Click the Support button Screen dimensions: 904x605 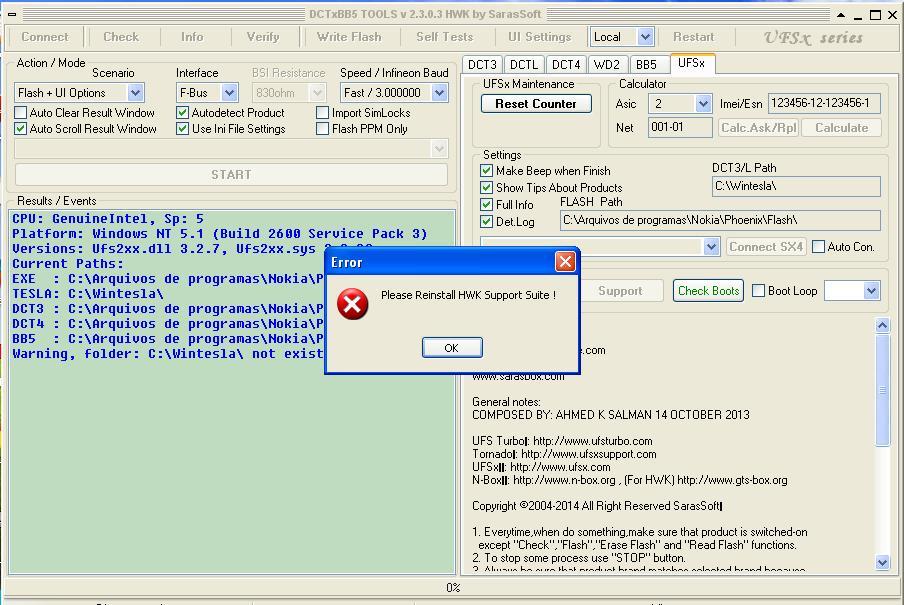point(621,291)
